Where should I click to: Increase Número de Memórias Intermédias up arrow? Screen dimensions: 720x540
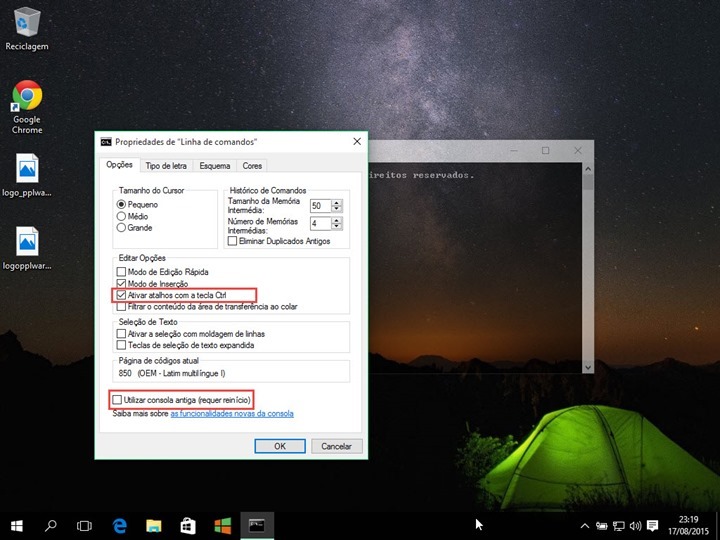pos(337,220)
